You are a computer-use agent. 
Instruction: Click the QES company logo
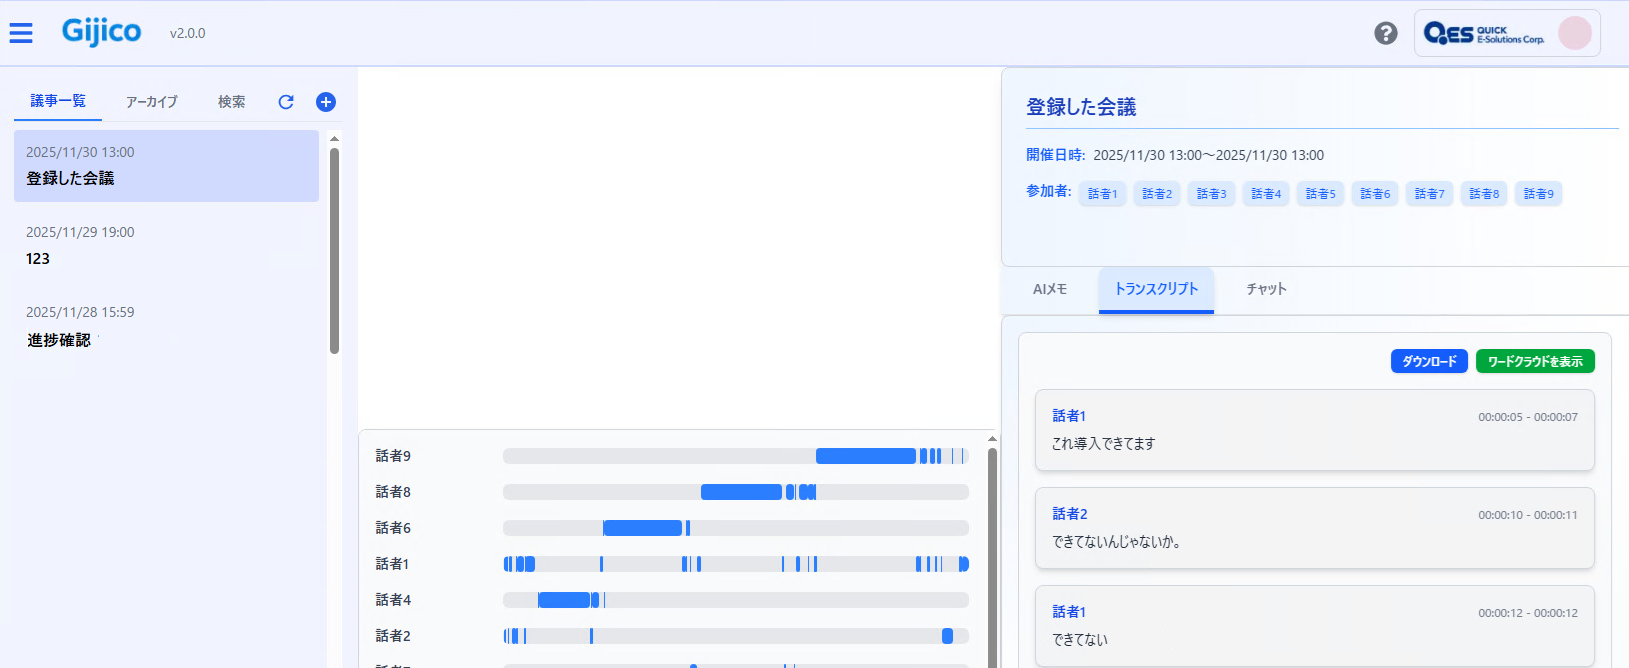pyautogui.click(x=1483, y=34)
